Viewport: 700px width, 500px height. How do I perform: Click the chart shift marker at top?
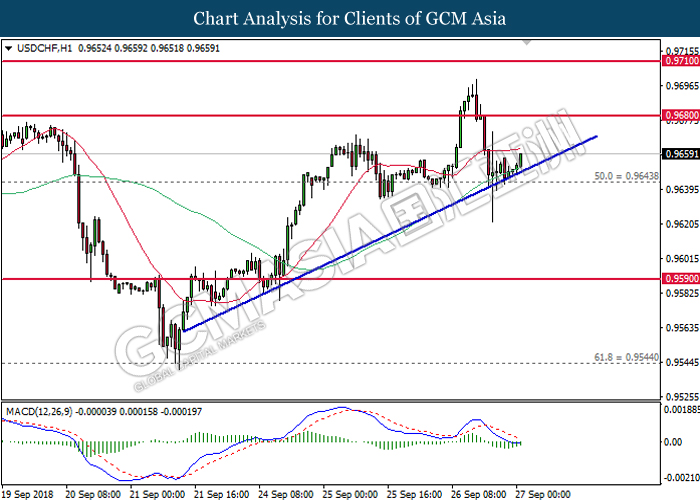click(x=527, y=42)
